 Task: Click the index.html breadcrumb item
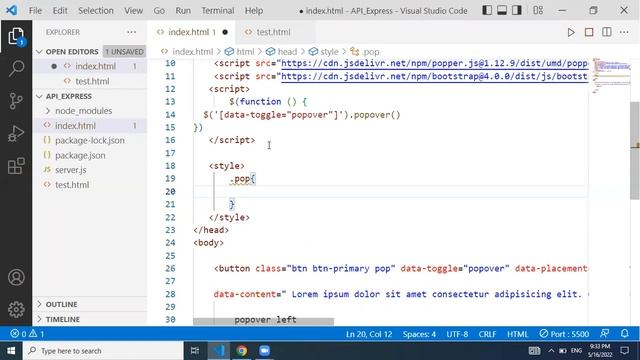pos(187,52)
